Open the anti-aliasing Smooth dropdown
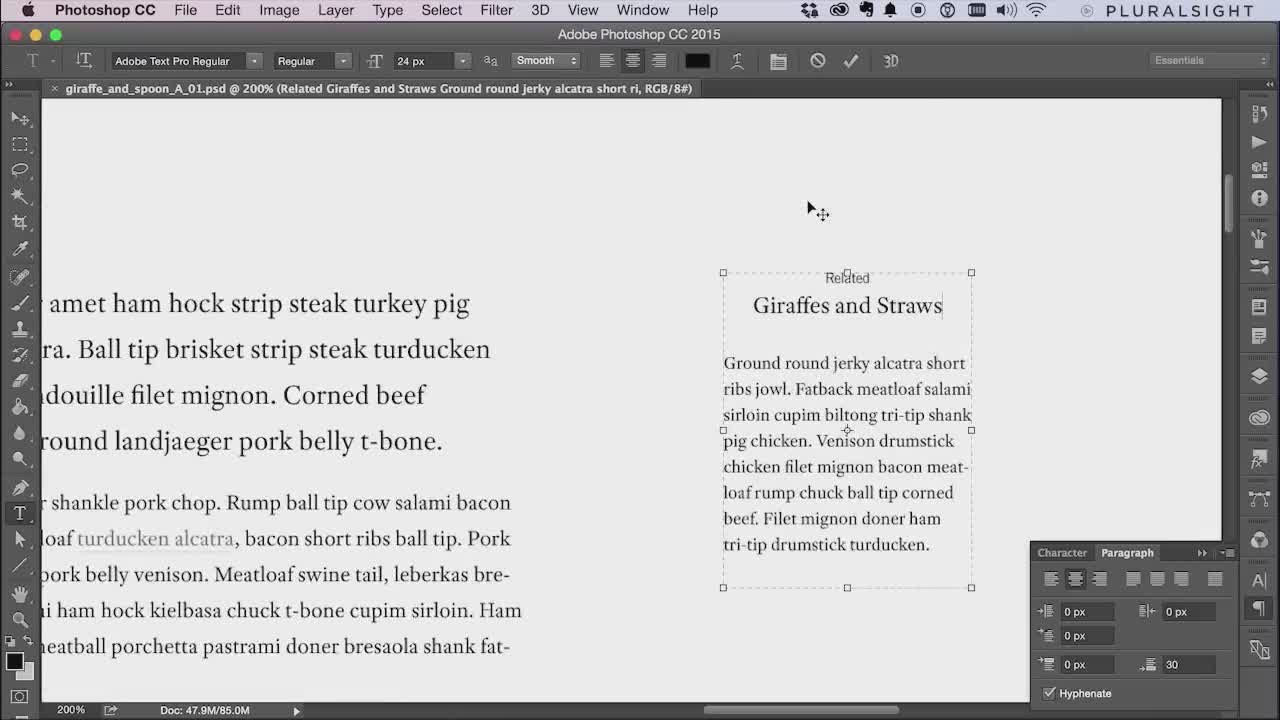1280x720 pixels. tap(546, 61)
